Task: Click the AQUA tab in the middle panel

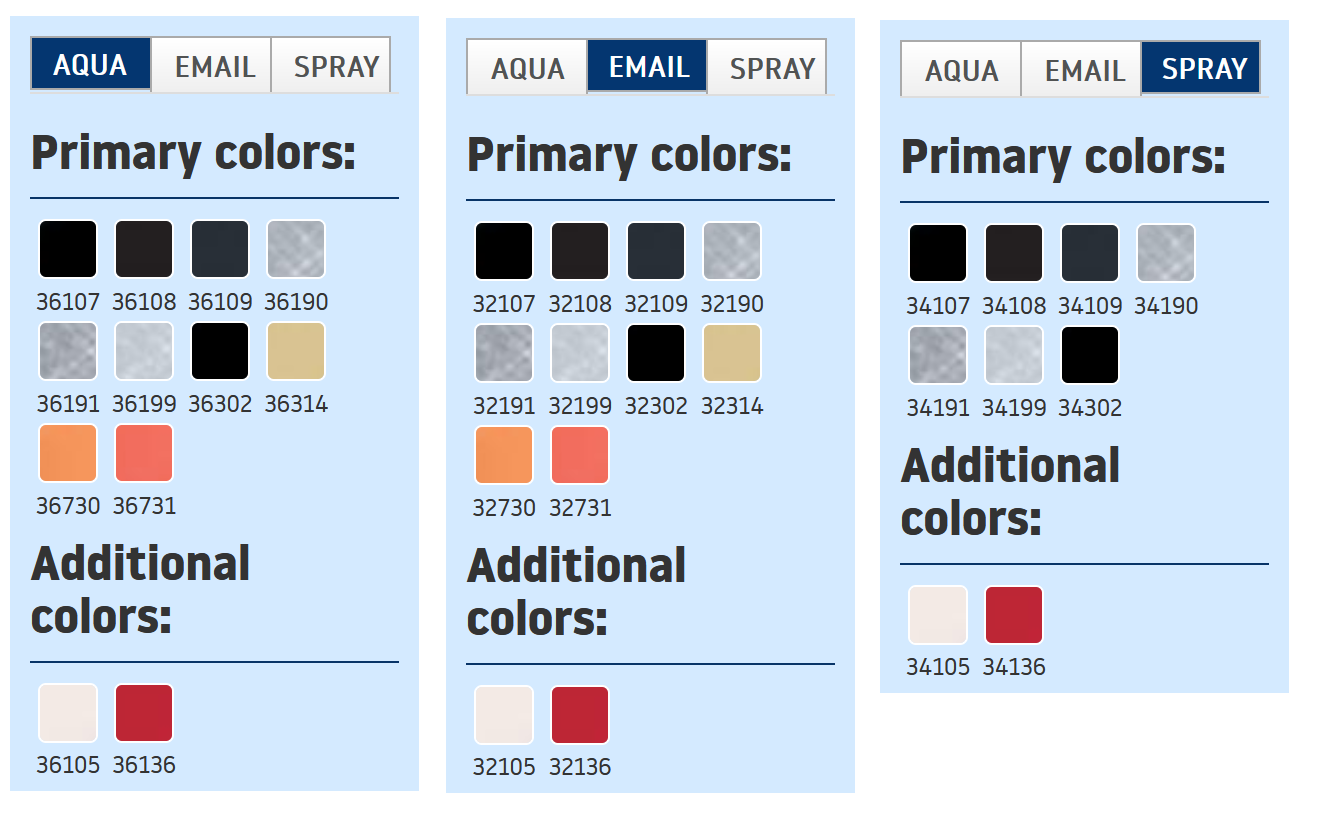Action: click(x=527, y=68)
